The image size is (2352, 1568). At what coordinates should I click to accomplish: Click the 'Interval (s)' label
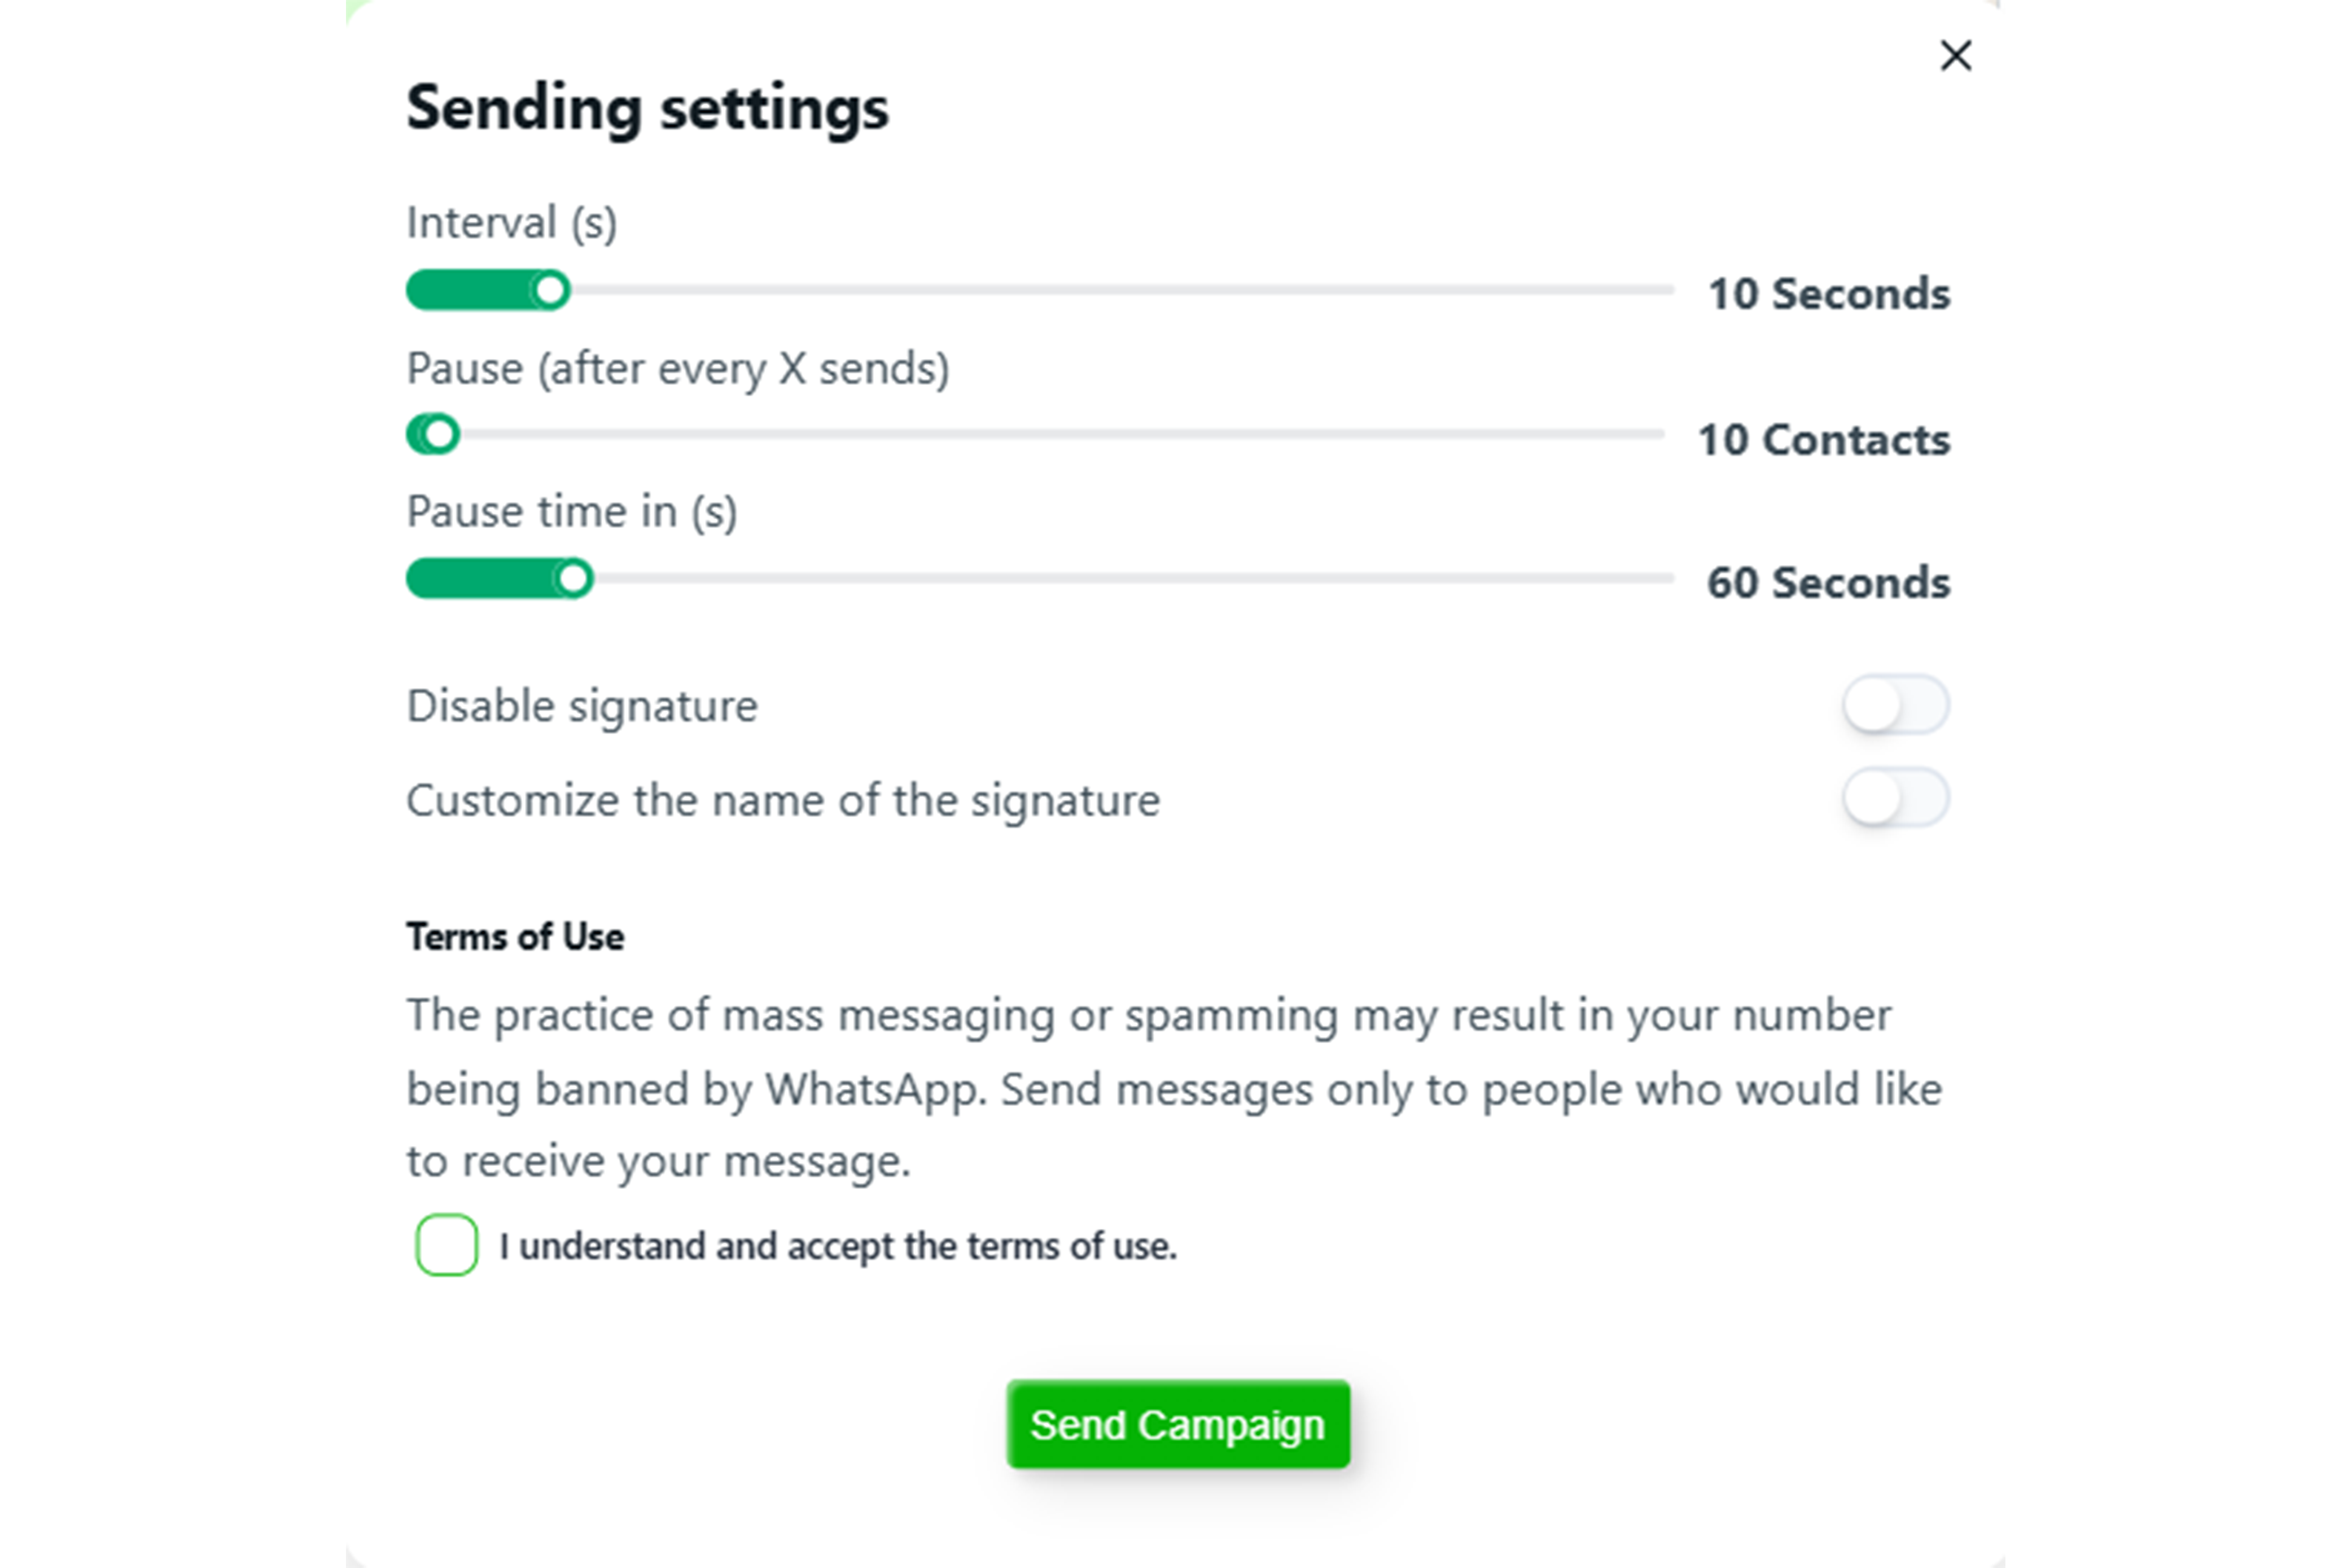[511, 223]
